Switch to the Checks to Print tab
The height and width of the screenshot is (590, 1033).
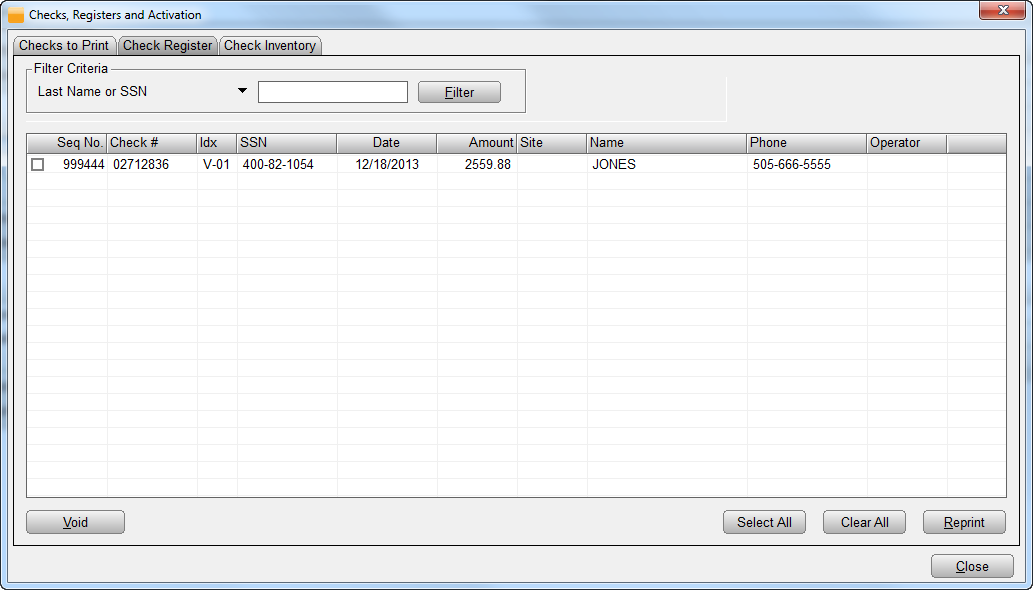(64, 46)
